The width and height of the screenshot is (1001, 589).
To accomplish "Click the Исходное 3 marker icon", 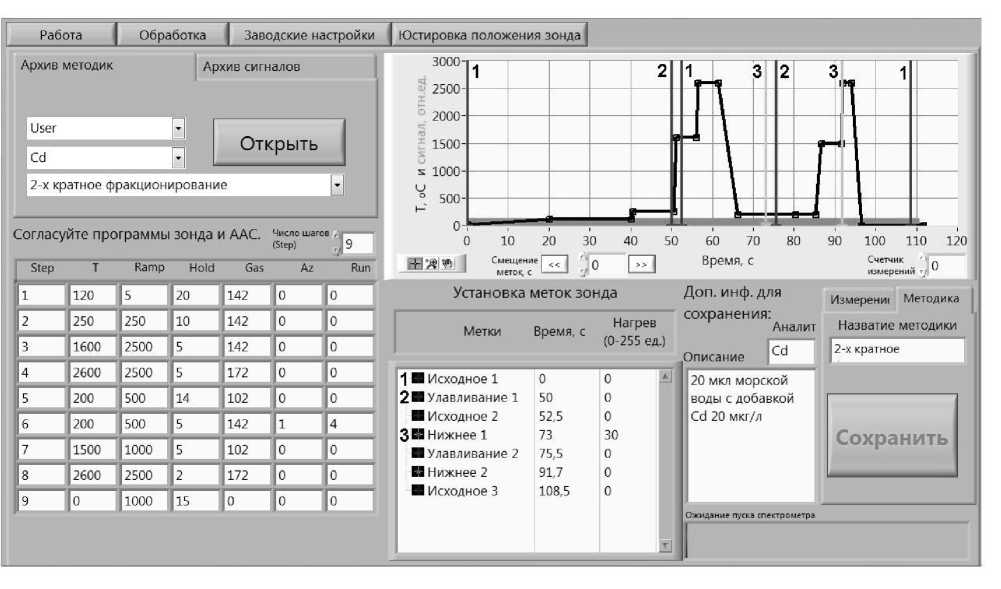I will 418,491.
